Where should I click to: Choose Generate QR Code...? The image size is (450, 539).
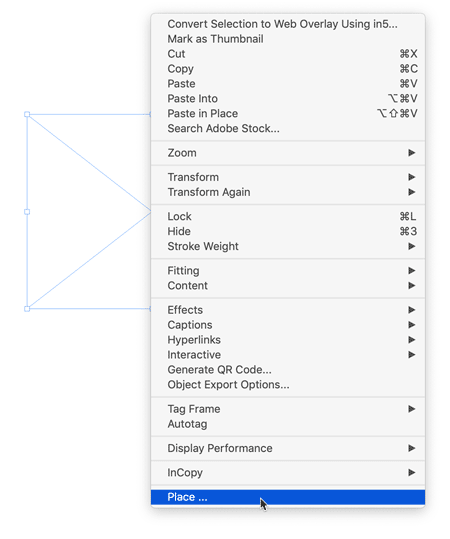pyautogui.click(x=288, y=370)
